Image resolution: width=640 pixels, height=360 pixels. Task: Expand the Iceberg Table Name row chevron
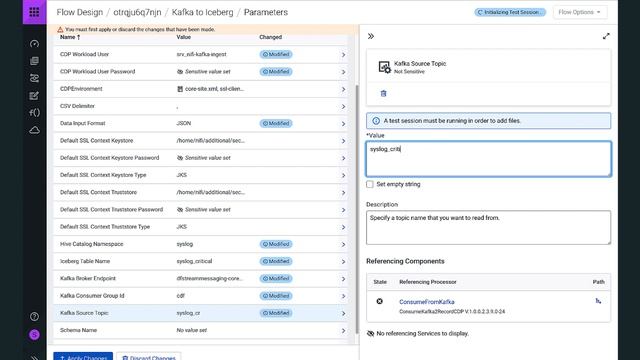pos(343,262)
